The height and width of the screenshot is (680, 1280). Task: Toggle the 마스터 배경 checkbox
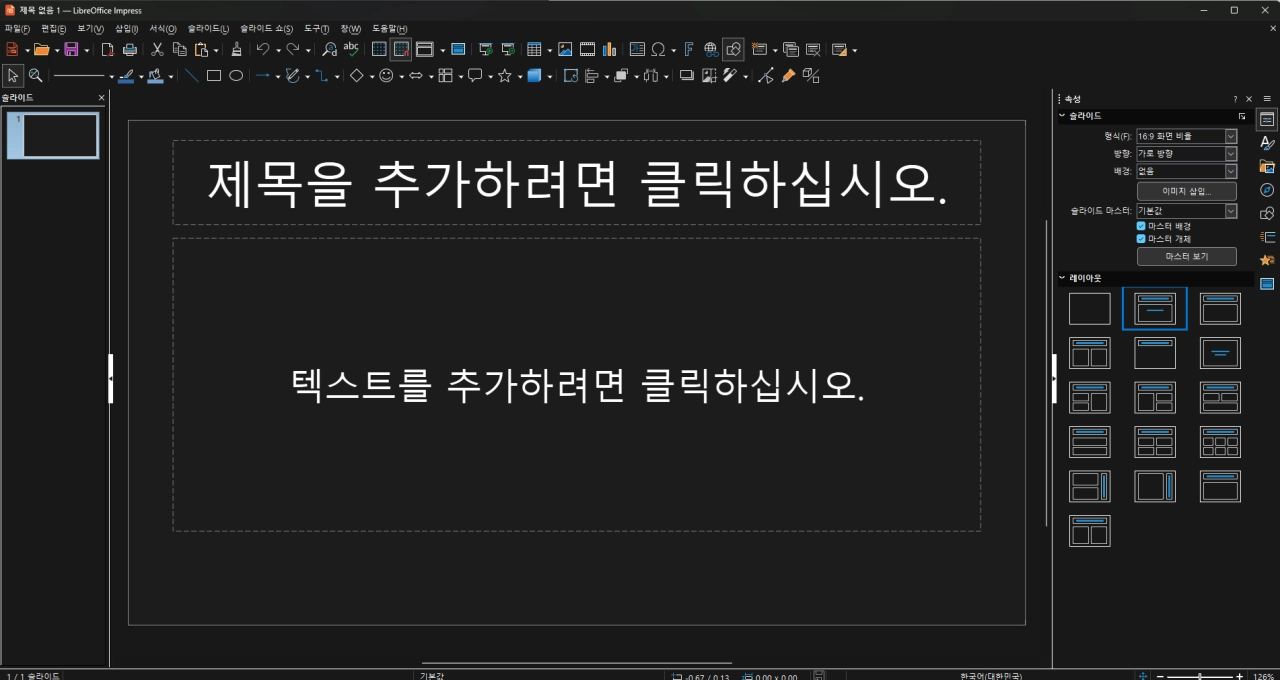click(x=1141, y=226)
